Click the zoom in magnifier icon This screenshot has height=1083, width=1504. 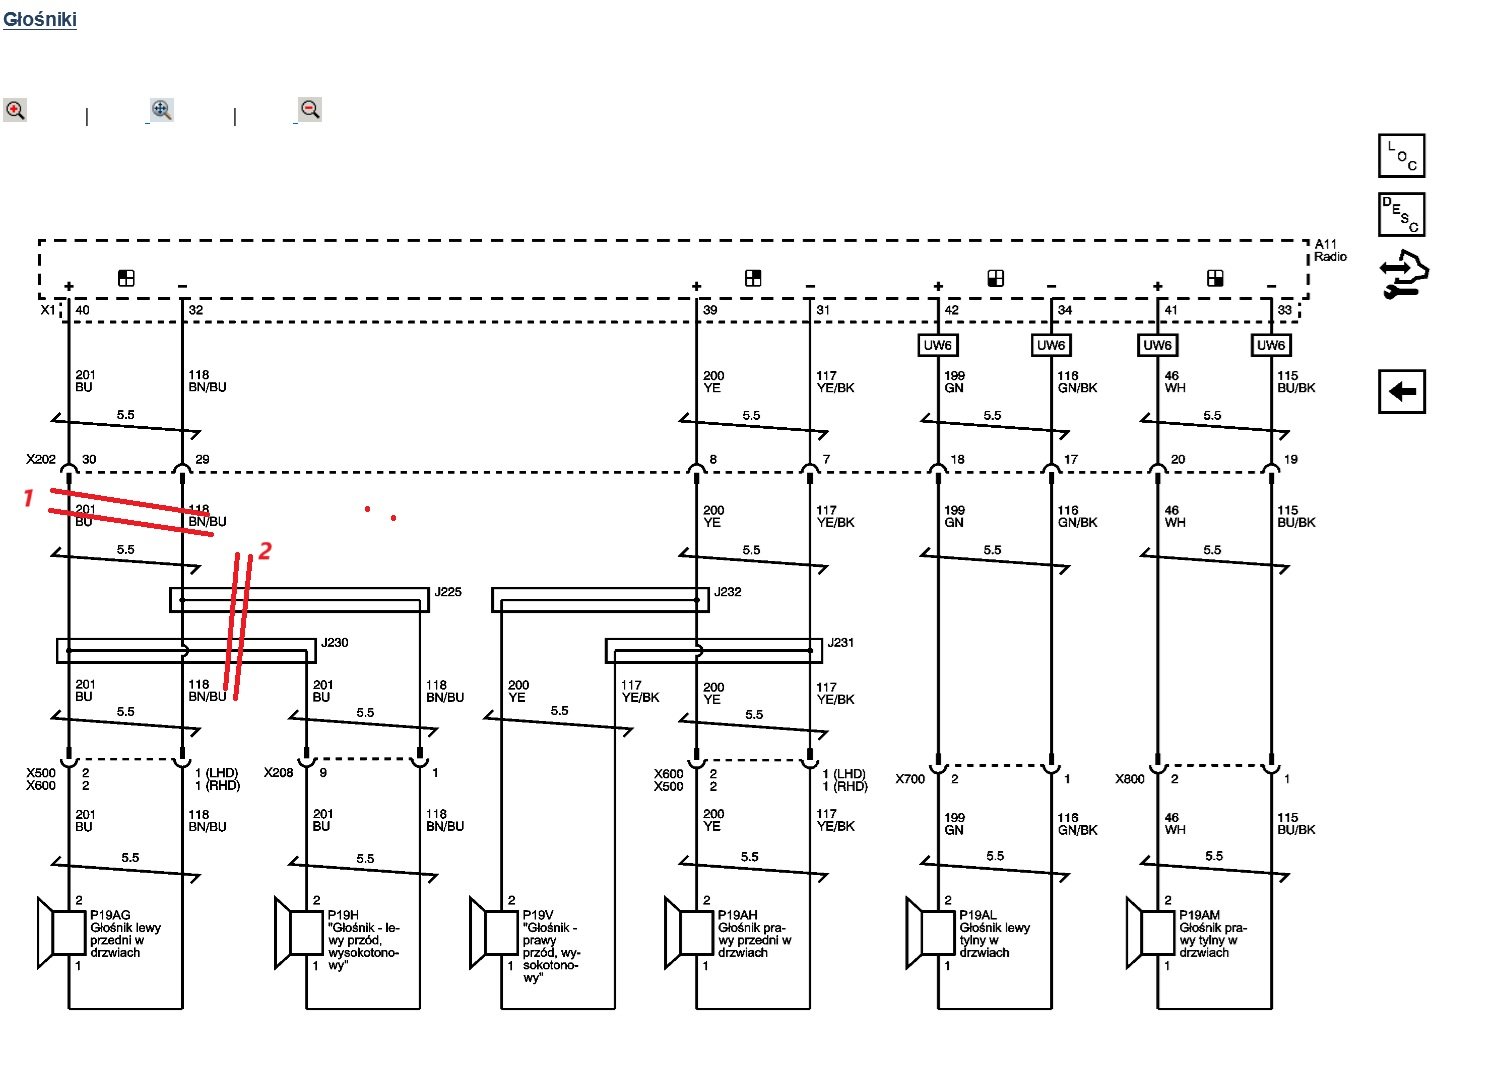15,110
